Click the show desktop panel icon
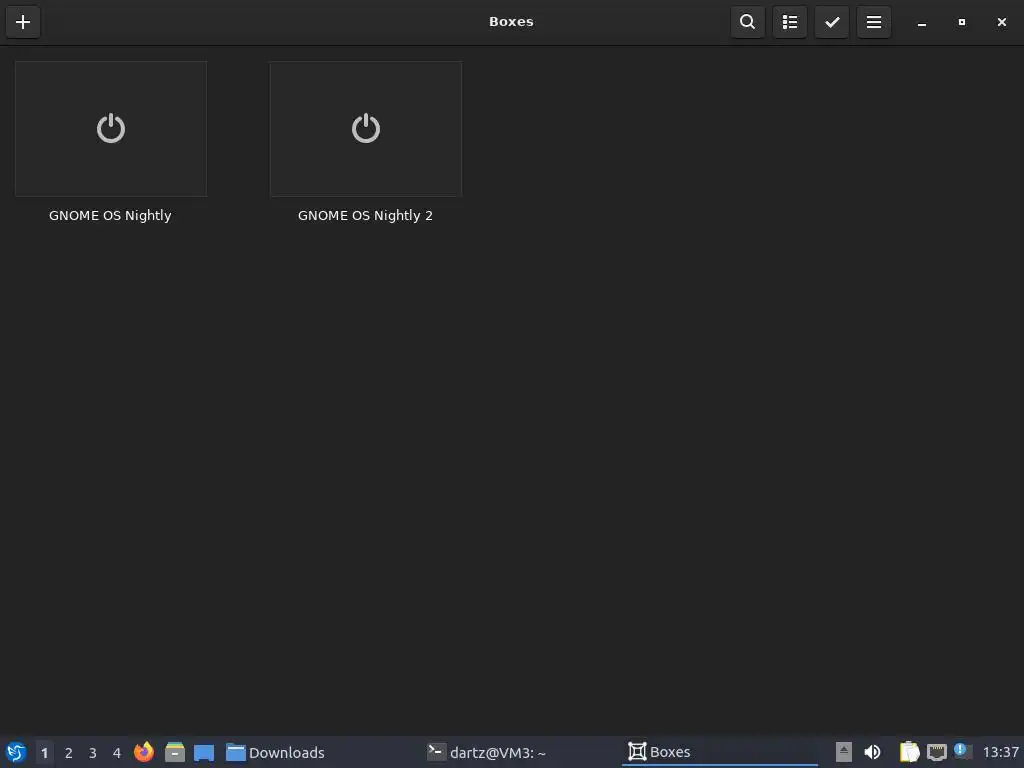This screenshot has height=768, width=1024. click(204, 752)
